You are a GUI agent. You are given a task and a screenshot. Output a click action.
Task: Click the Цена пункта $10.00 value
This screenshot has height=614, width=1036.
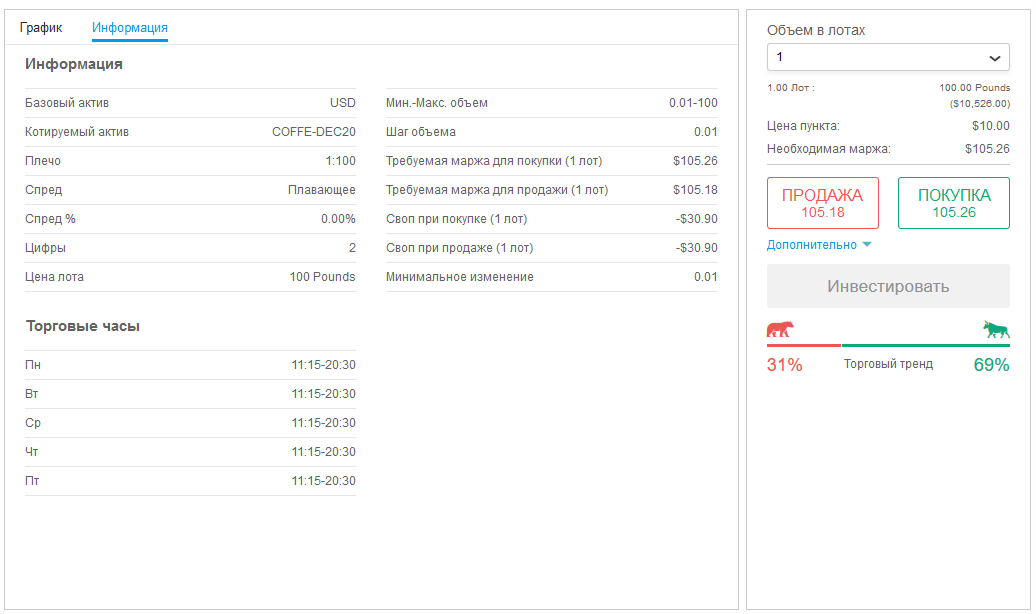pos(990,126)
